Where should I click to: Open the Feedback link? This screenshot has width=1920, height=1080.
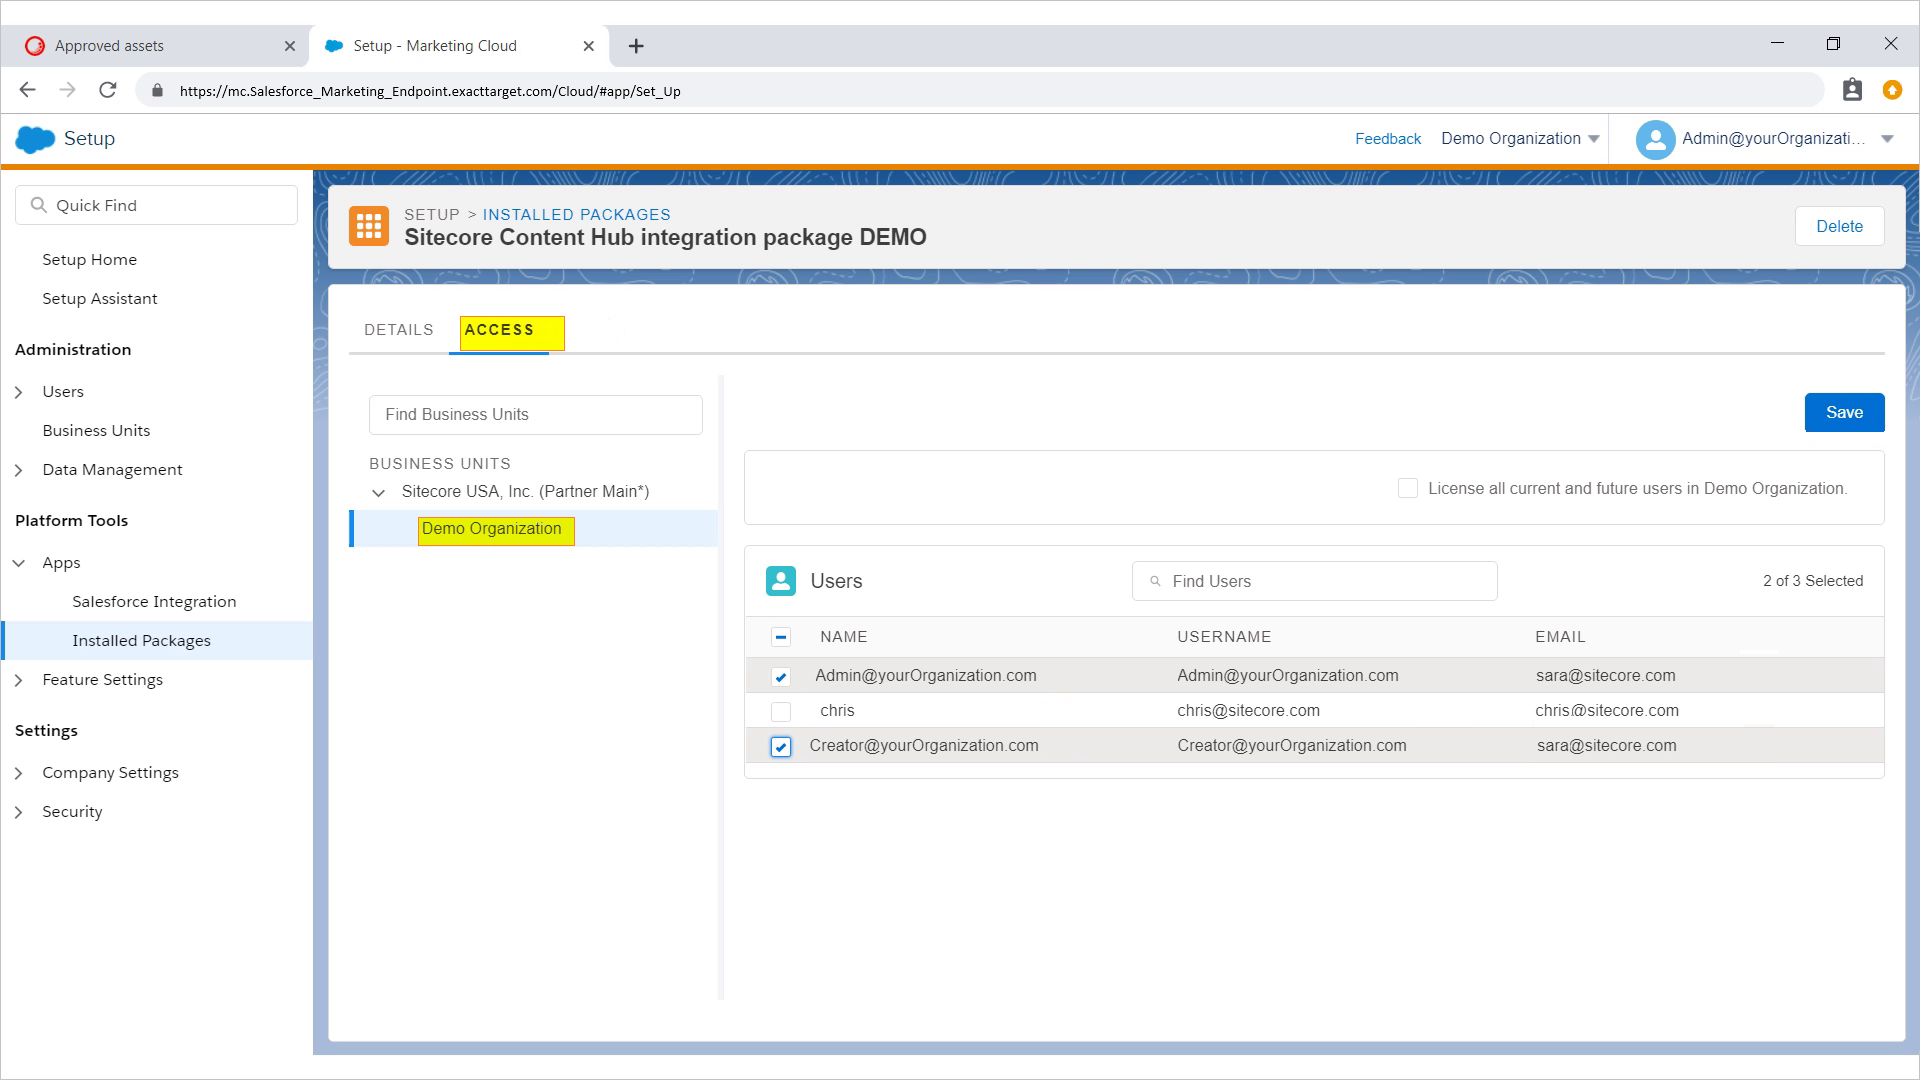[1387, 139]
